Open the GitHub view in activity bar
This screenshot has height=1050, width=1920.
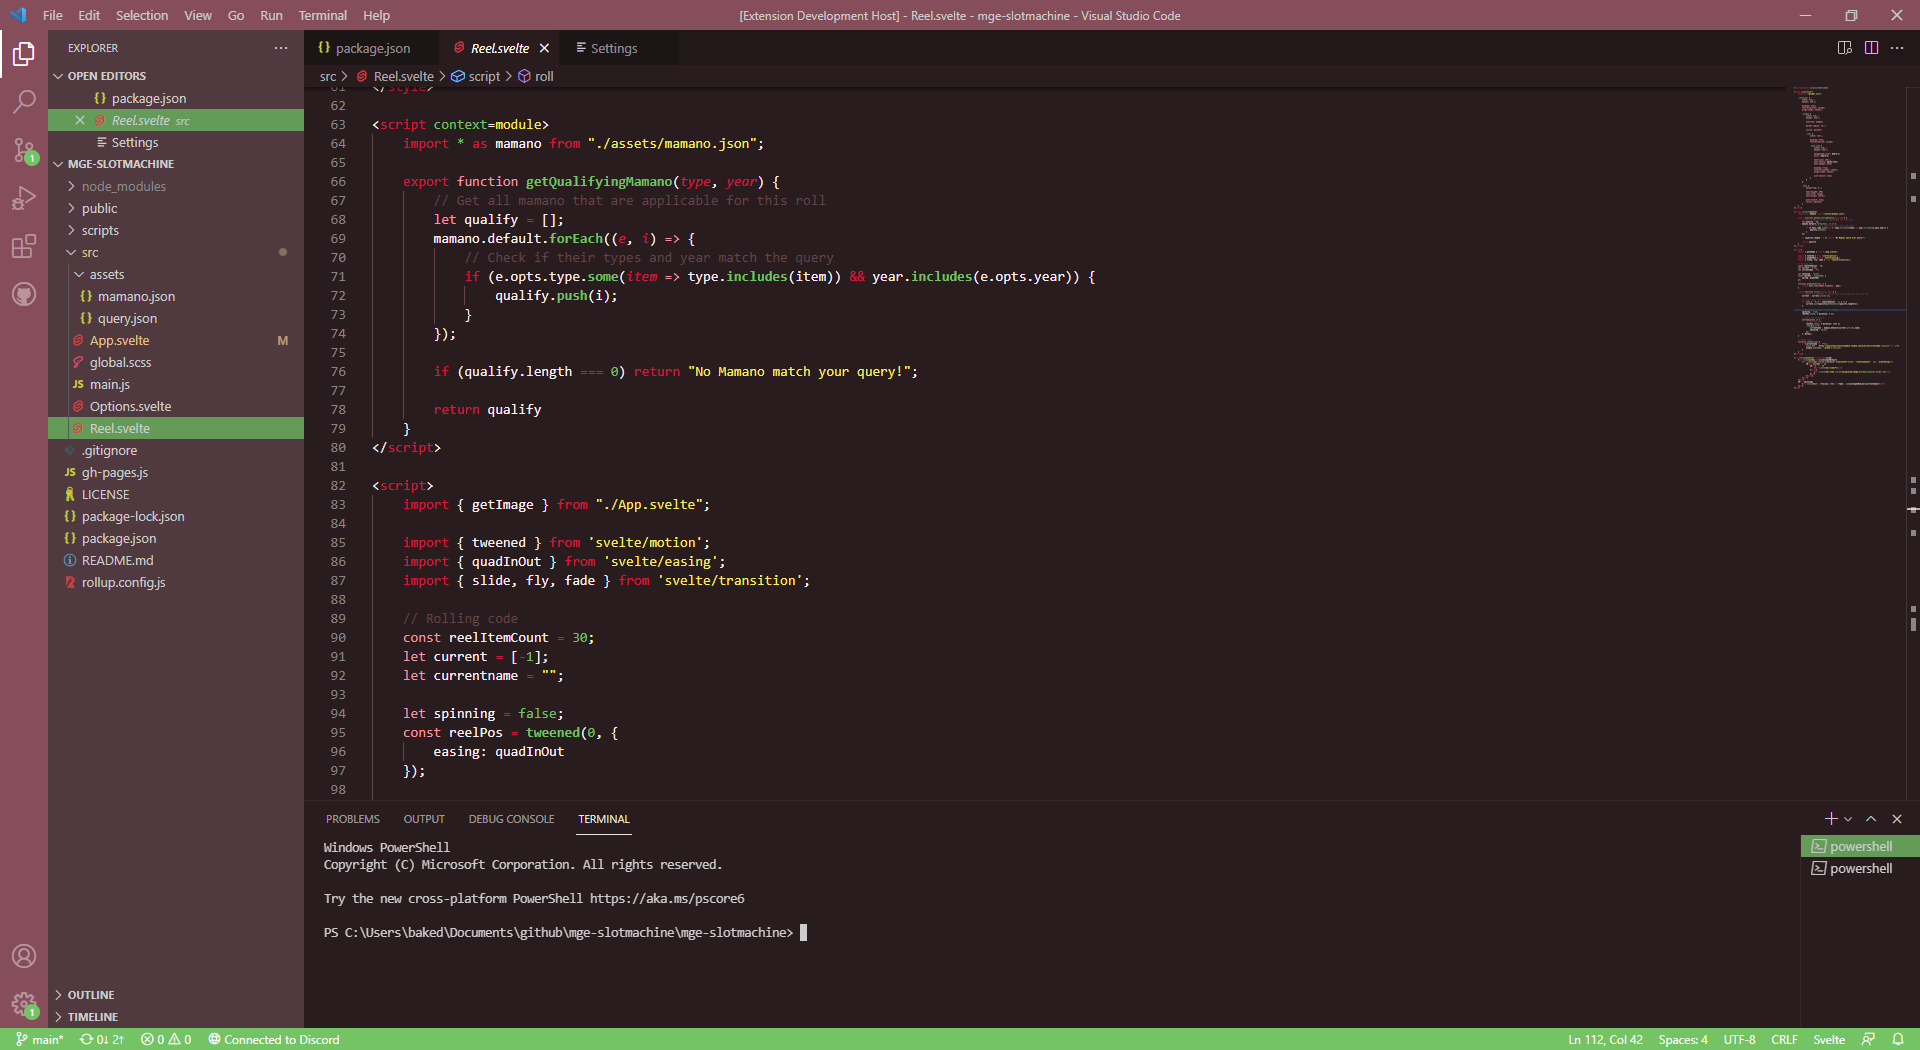[24, 294]
